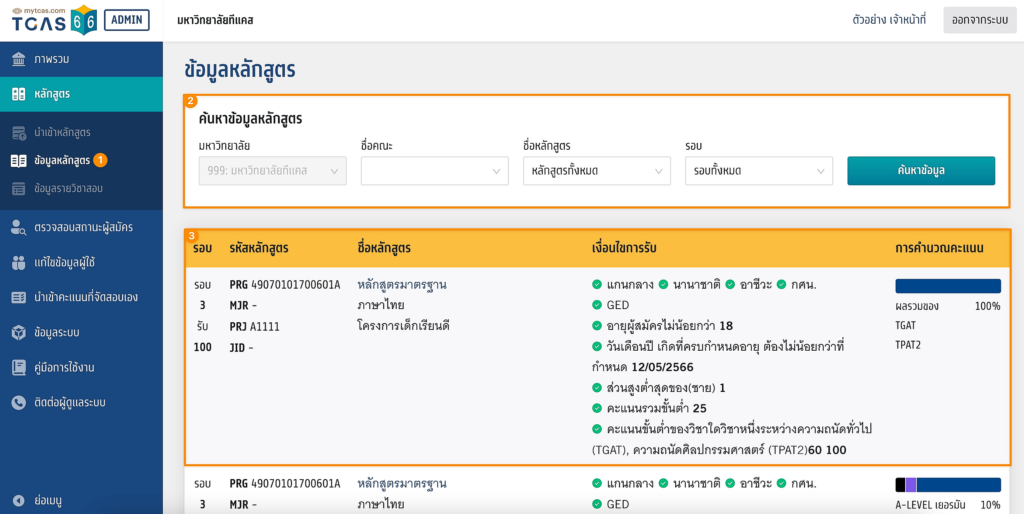Image resolution: width=1024 pixels, height=514 pixels.
Task: Click the ติดต่อผู้ดูแลระบบ phone icon
Action: coord(19,402)
